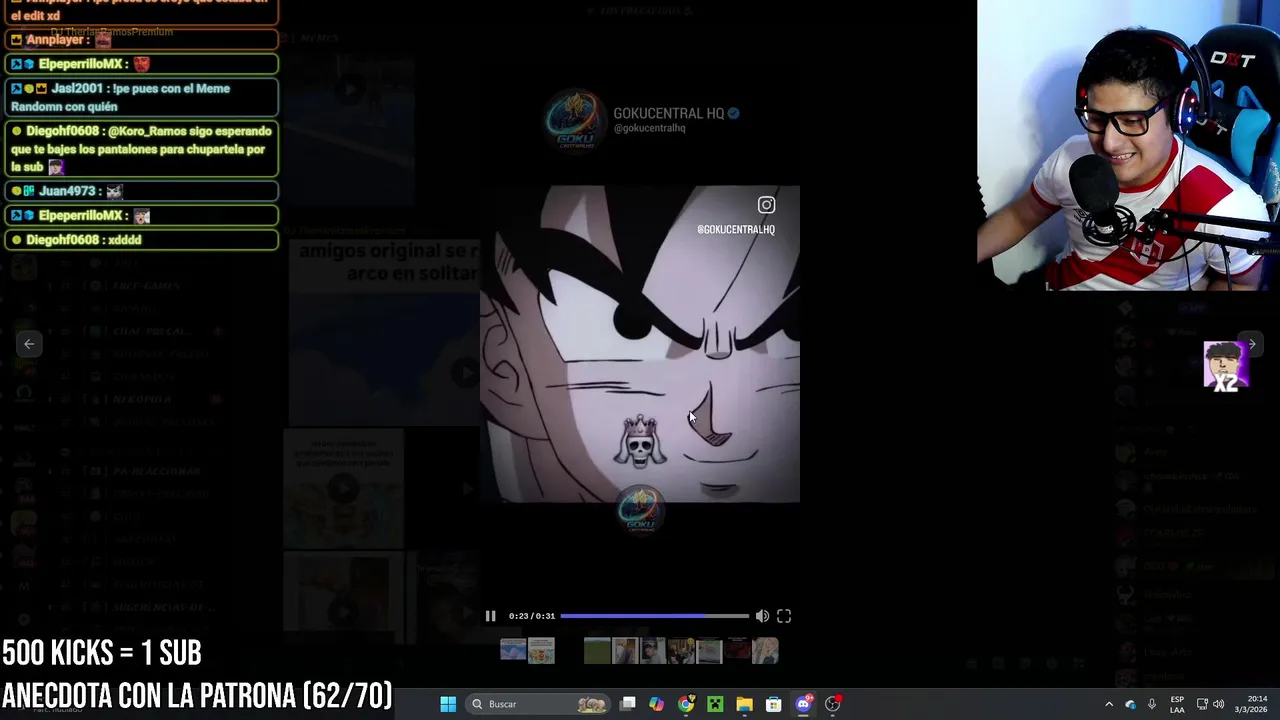Launch Copilot from the taskbar
This screenshot has height=720, width=1280.
coord(656,704)
